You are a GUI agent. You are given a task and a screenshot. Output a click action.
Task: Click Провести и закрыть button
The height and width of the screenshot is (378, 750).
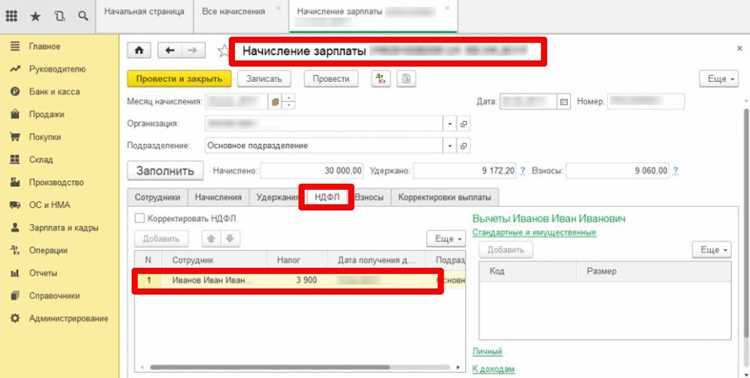coord(179,79)
